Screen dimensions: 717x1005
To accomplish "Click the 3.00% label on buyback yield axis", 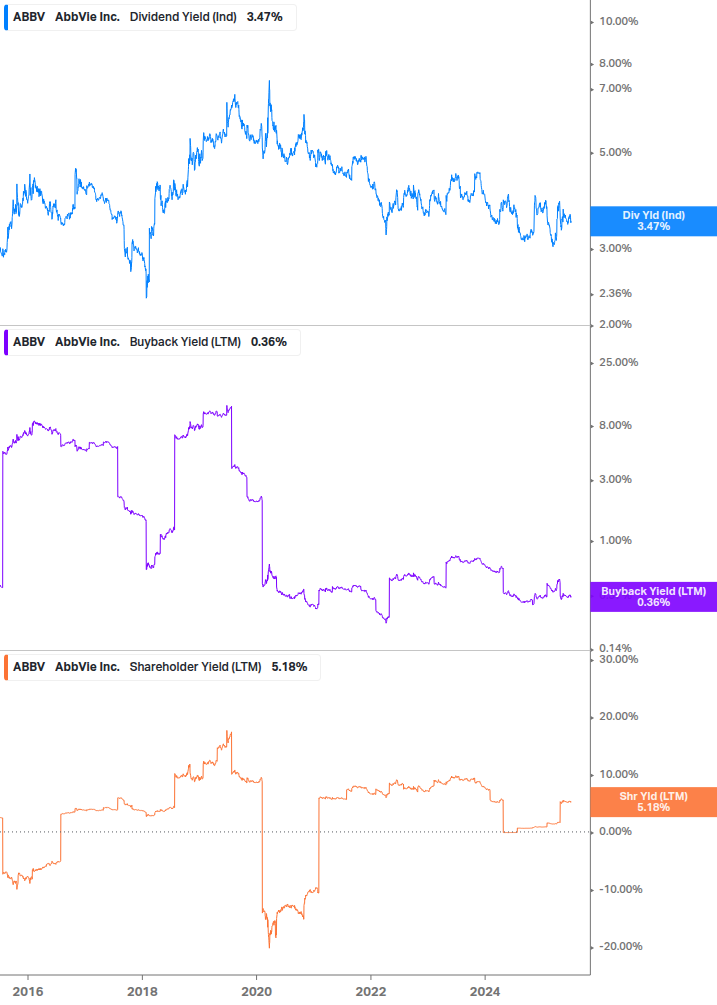I will (615, 479).
